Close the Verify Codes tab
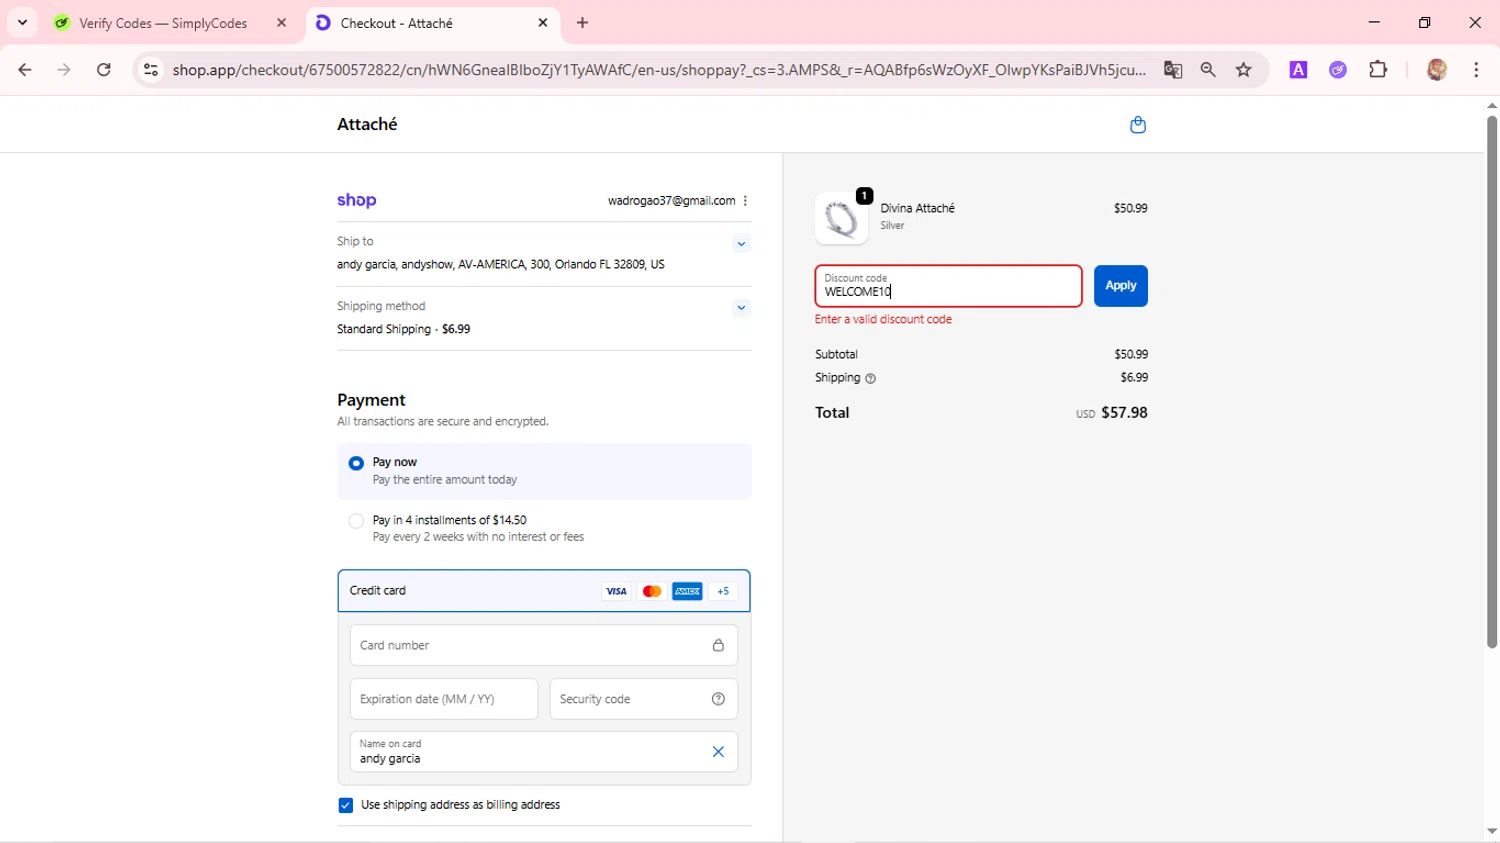This screenshot has width=1500, height=843. 281,23
